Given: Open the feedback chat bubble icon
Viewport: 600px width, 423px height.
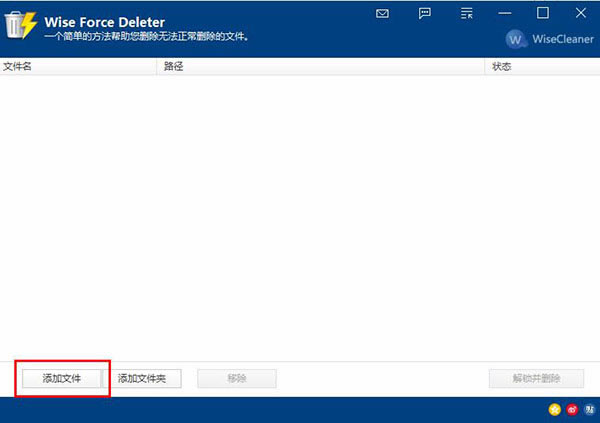Looking at the screenshot, I should point(424,14).
